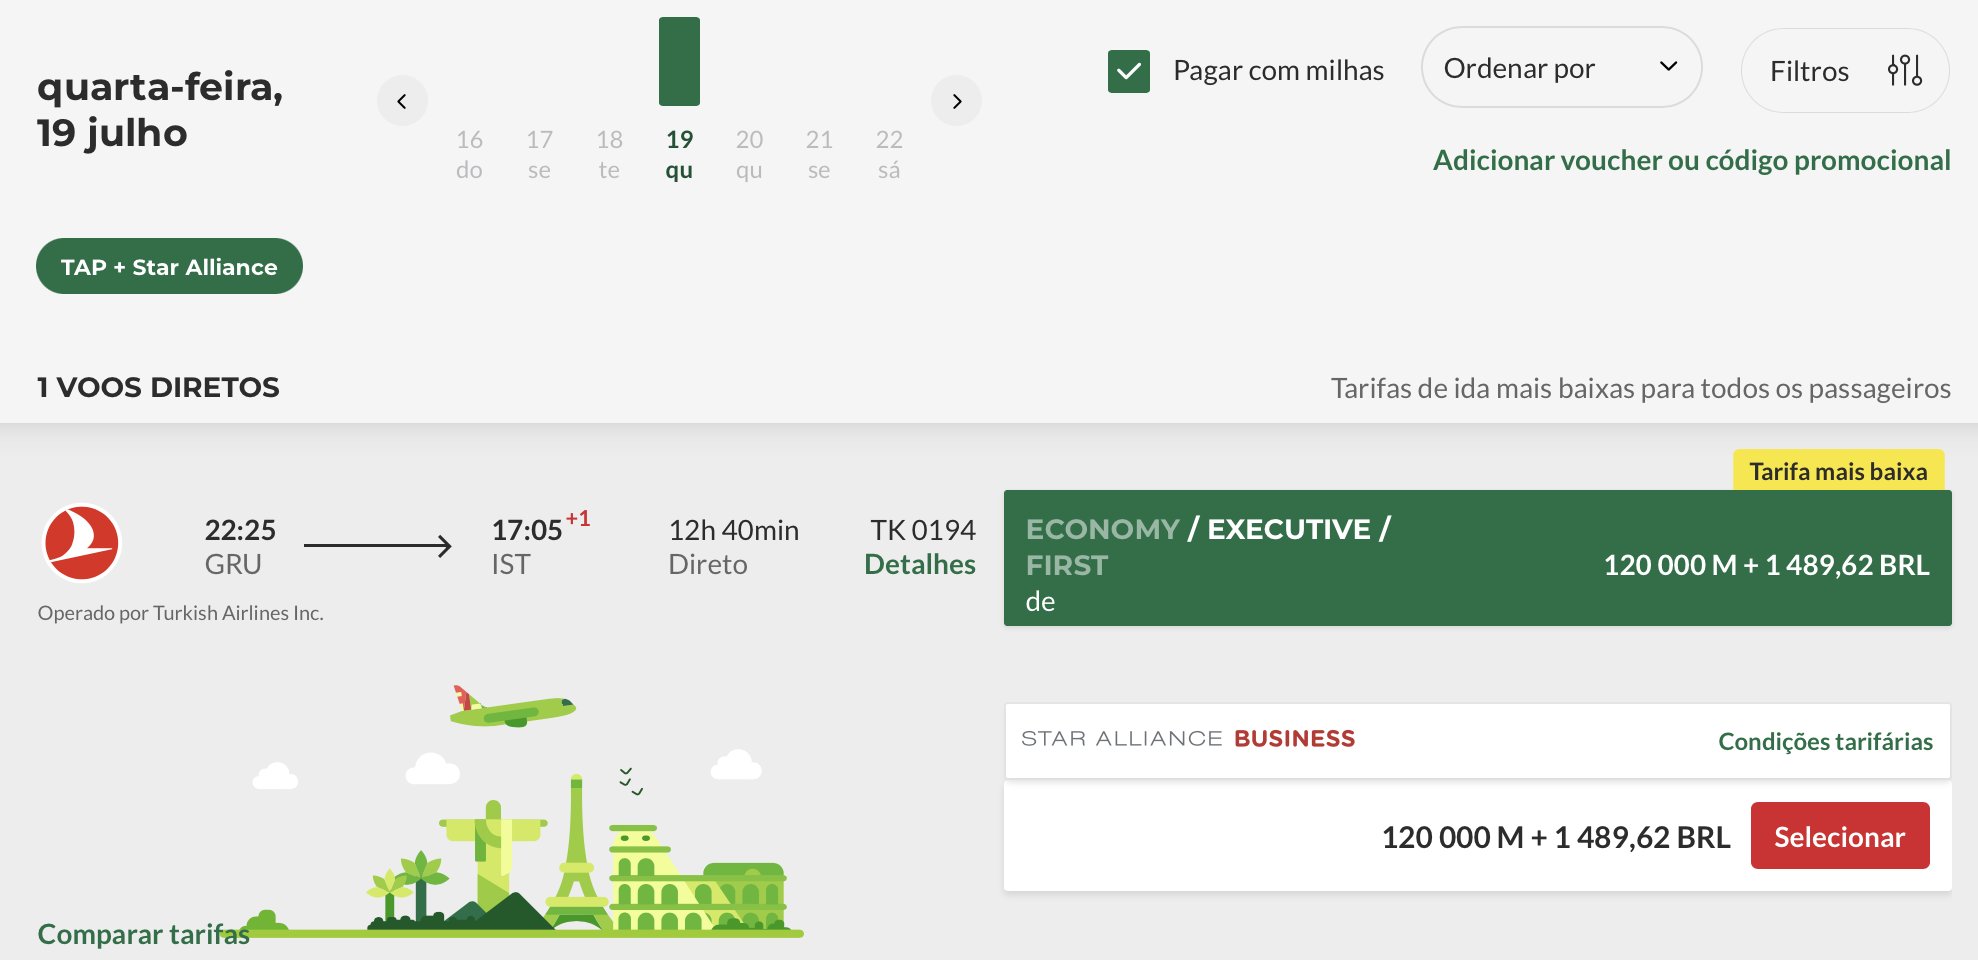Click the Ordenar por chevron arrow
This screenshot has height=960, width=1978.
tap(1668, 67)
